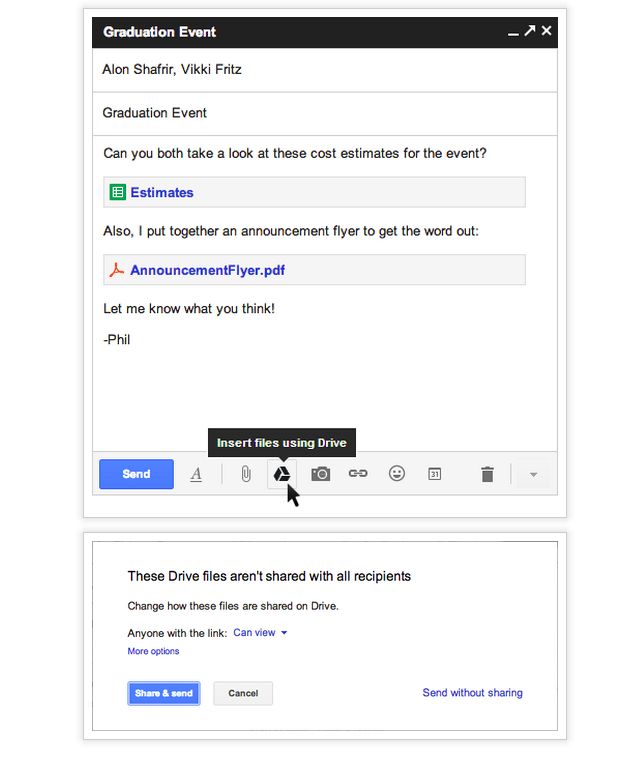The image size is (640, 758).
Task: Attach files with the paperclip icon
Action: coord(245,474)
